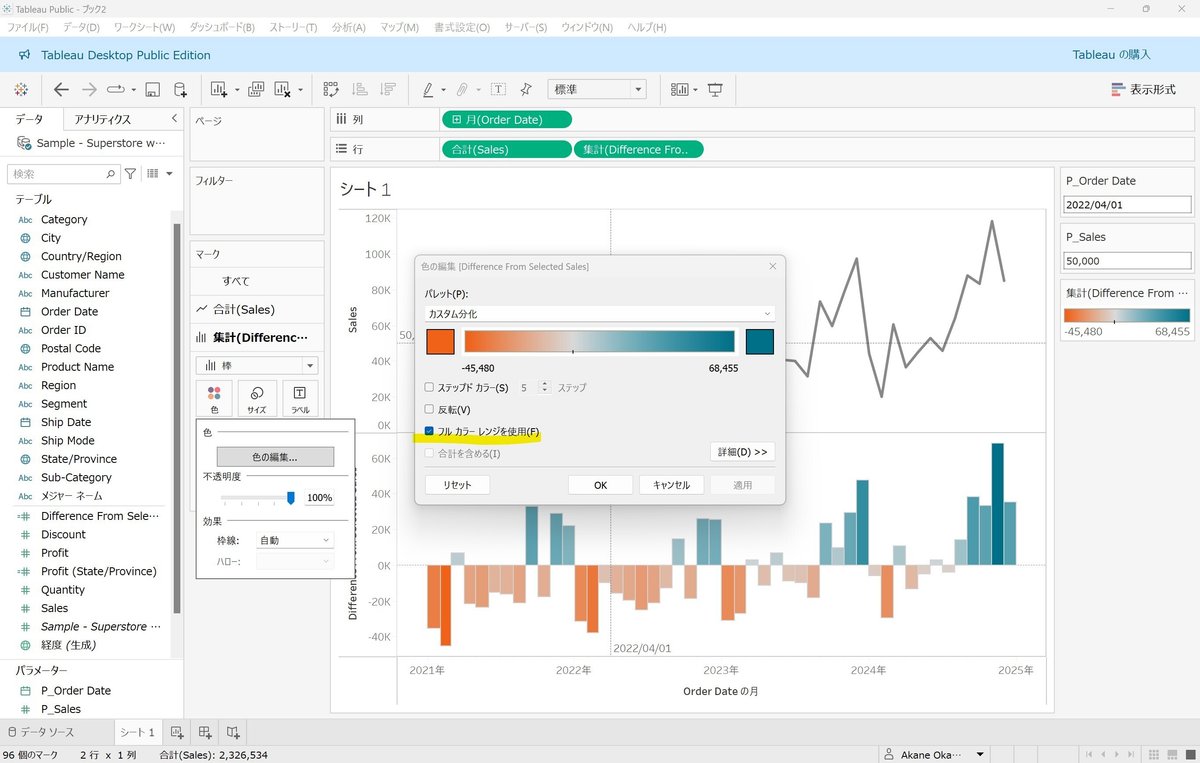Open the palette (パレット) dropdown
The image size is (1200, 763).
point(600,314)
